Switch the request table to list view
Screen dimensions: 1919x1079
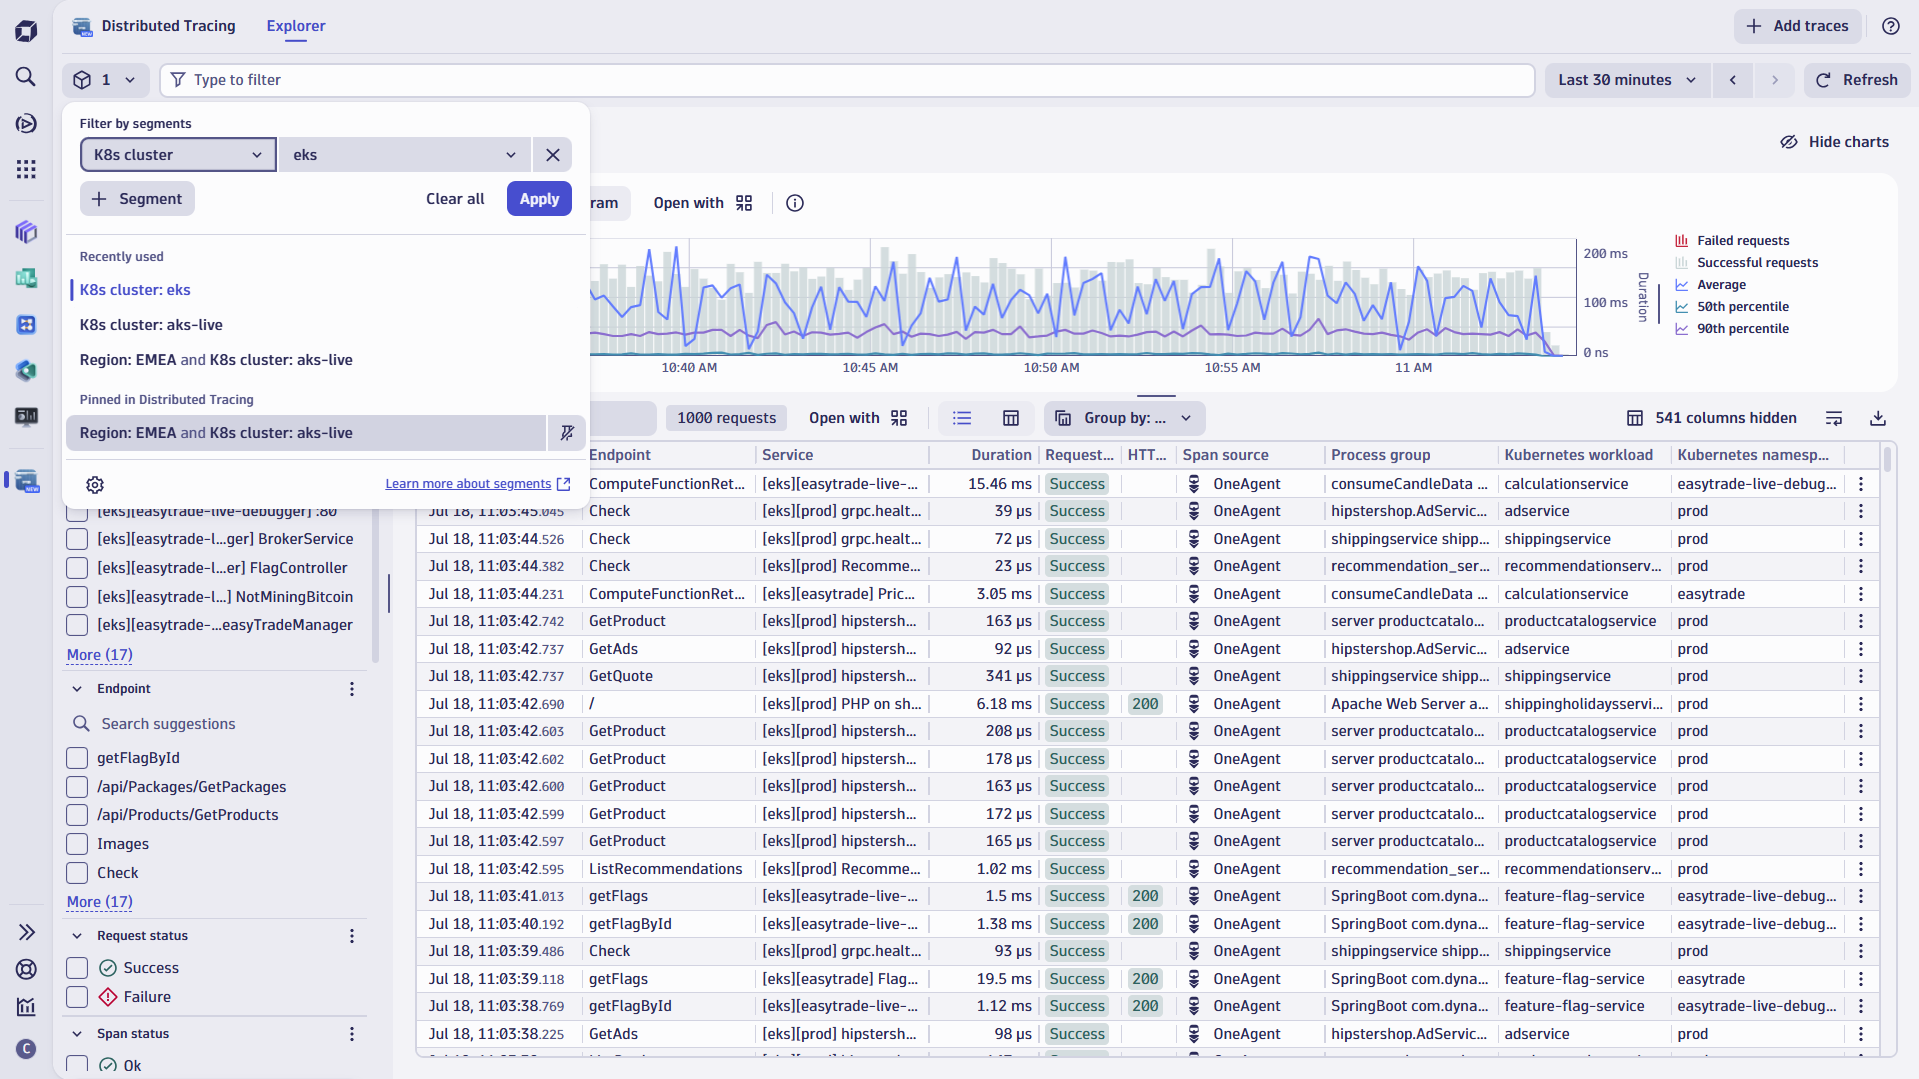click(961, 418)
